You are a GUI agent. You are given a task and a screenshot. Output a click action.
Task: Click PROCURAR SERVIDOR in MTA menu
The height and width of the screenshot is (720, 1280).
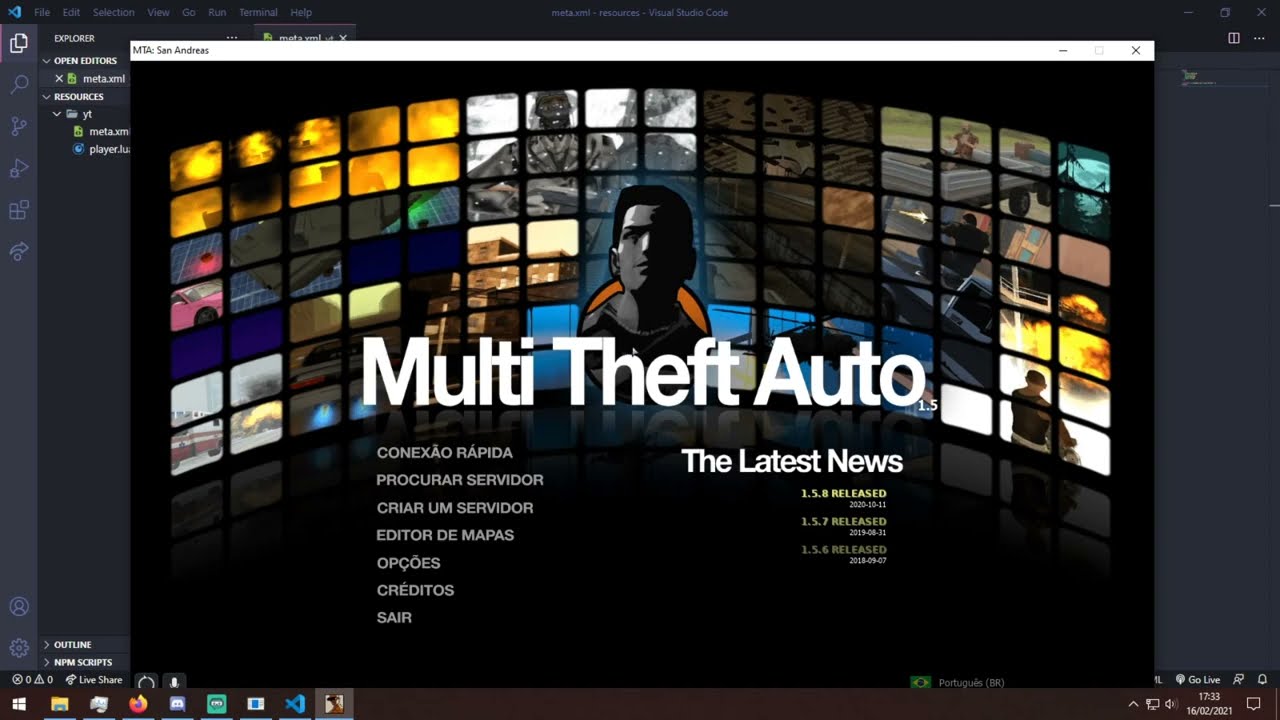(459, 480)
